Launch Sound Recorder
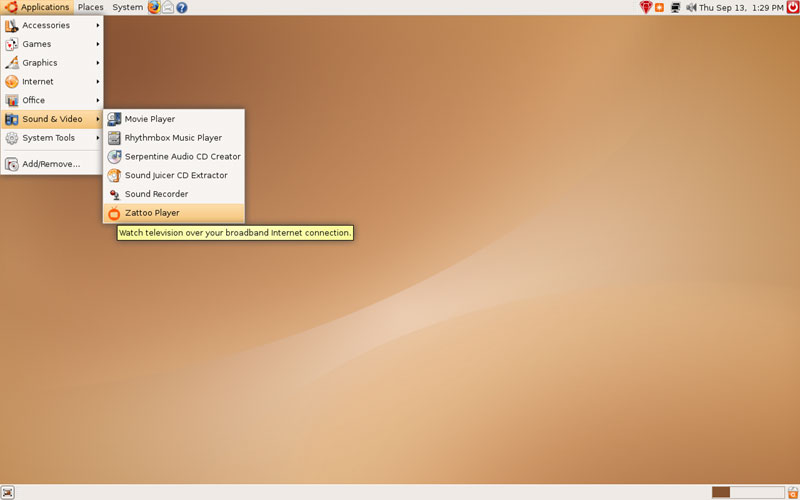 coord(173,194)
